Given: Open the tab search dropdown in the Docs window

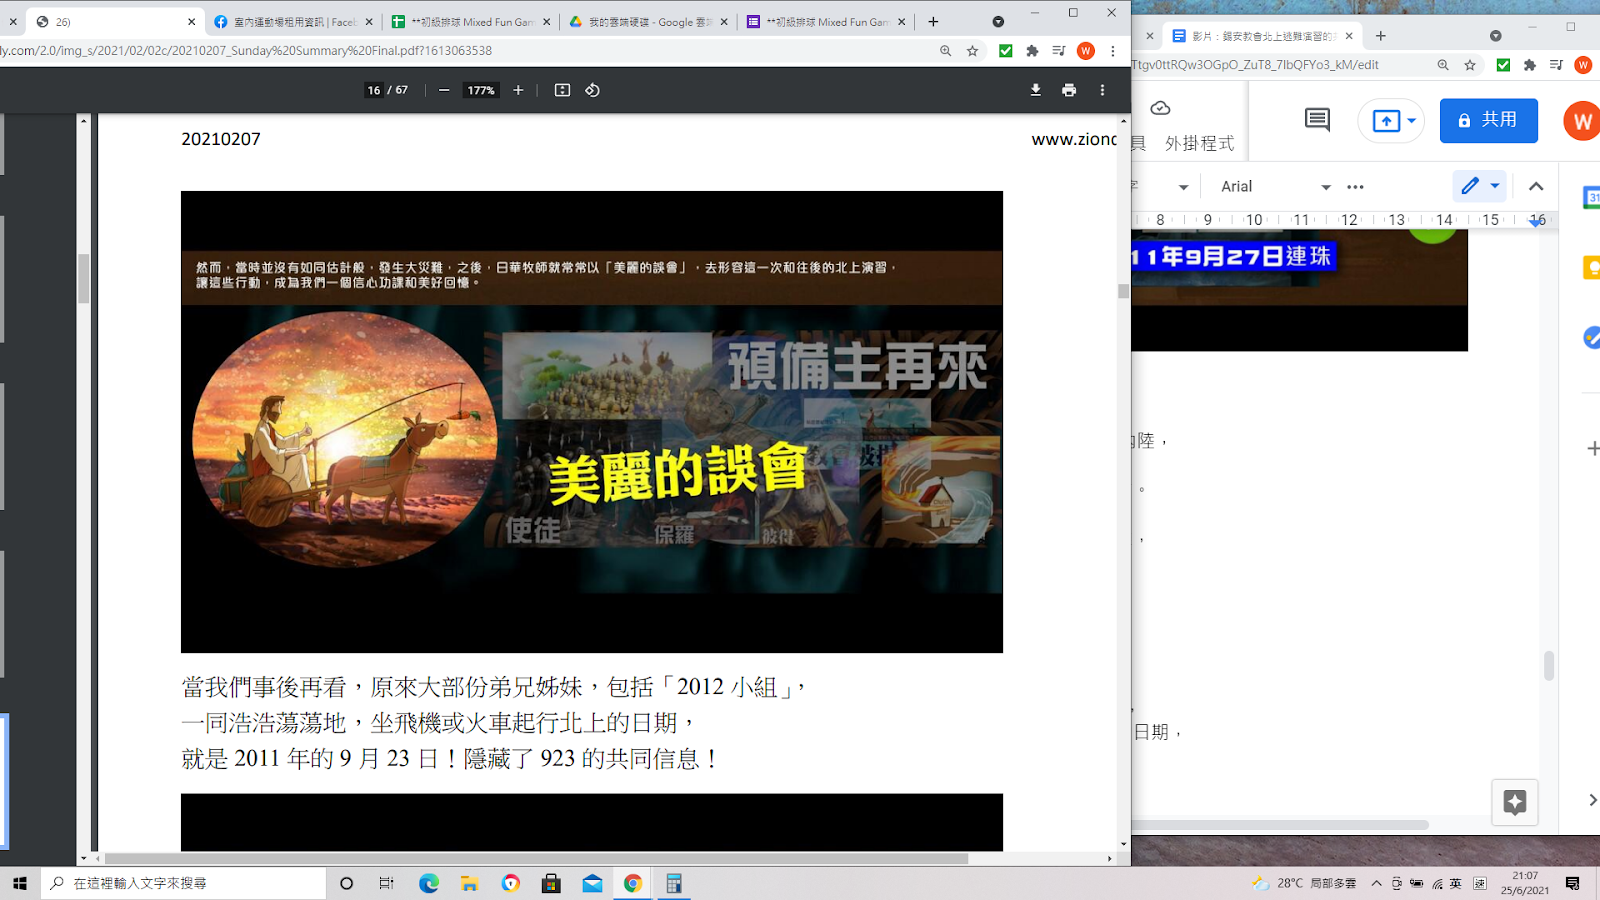Looking at the screenshot, I should [x=1495, y=35].
